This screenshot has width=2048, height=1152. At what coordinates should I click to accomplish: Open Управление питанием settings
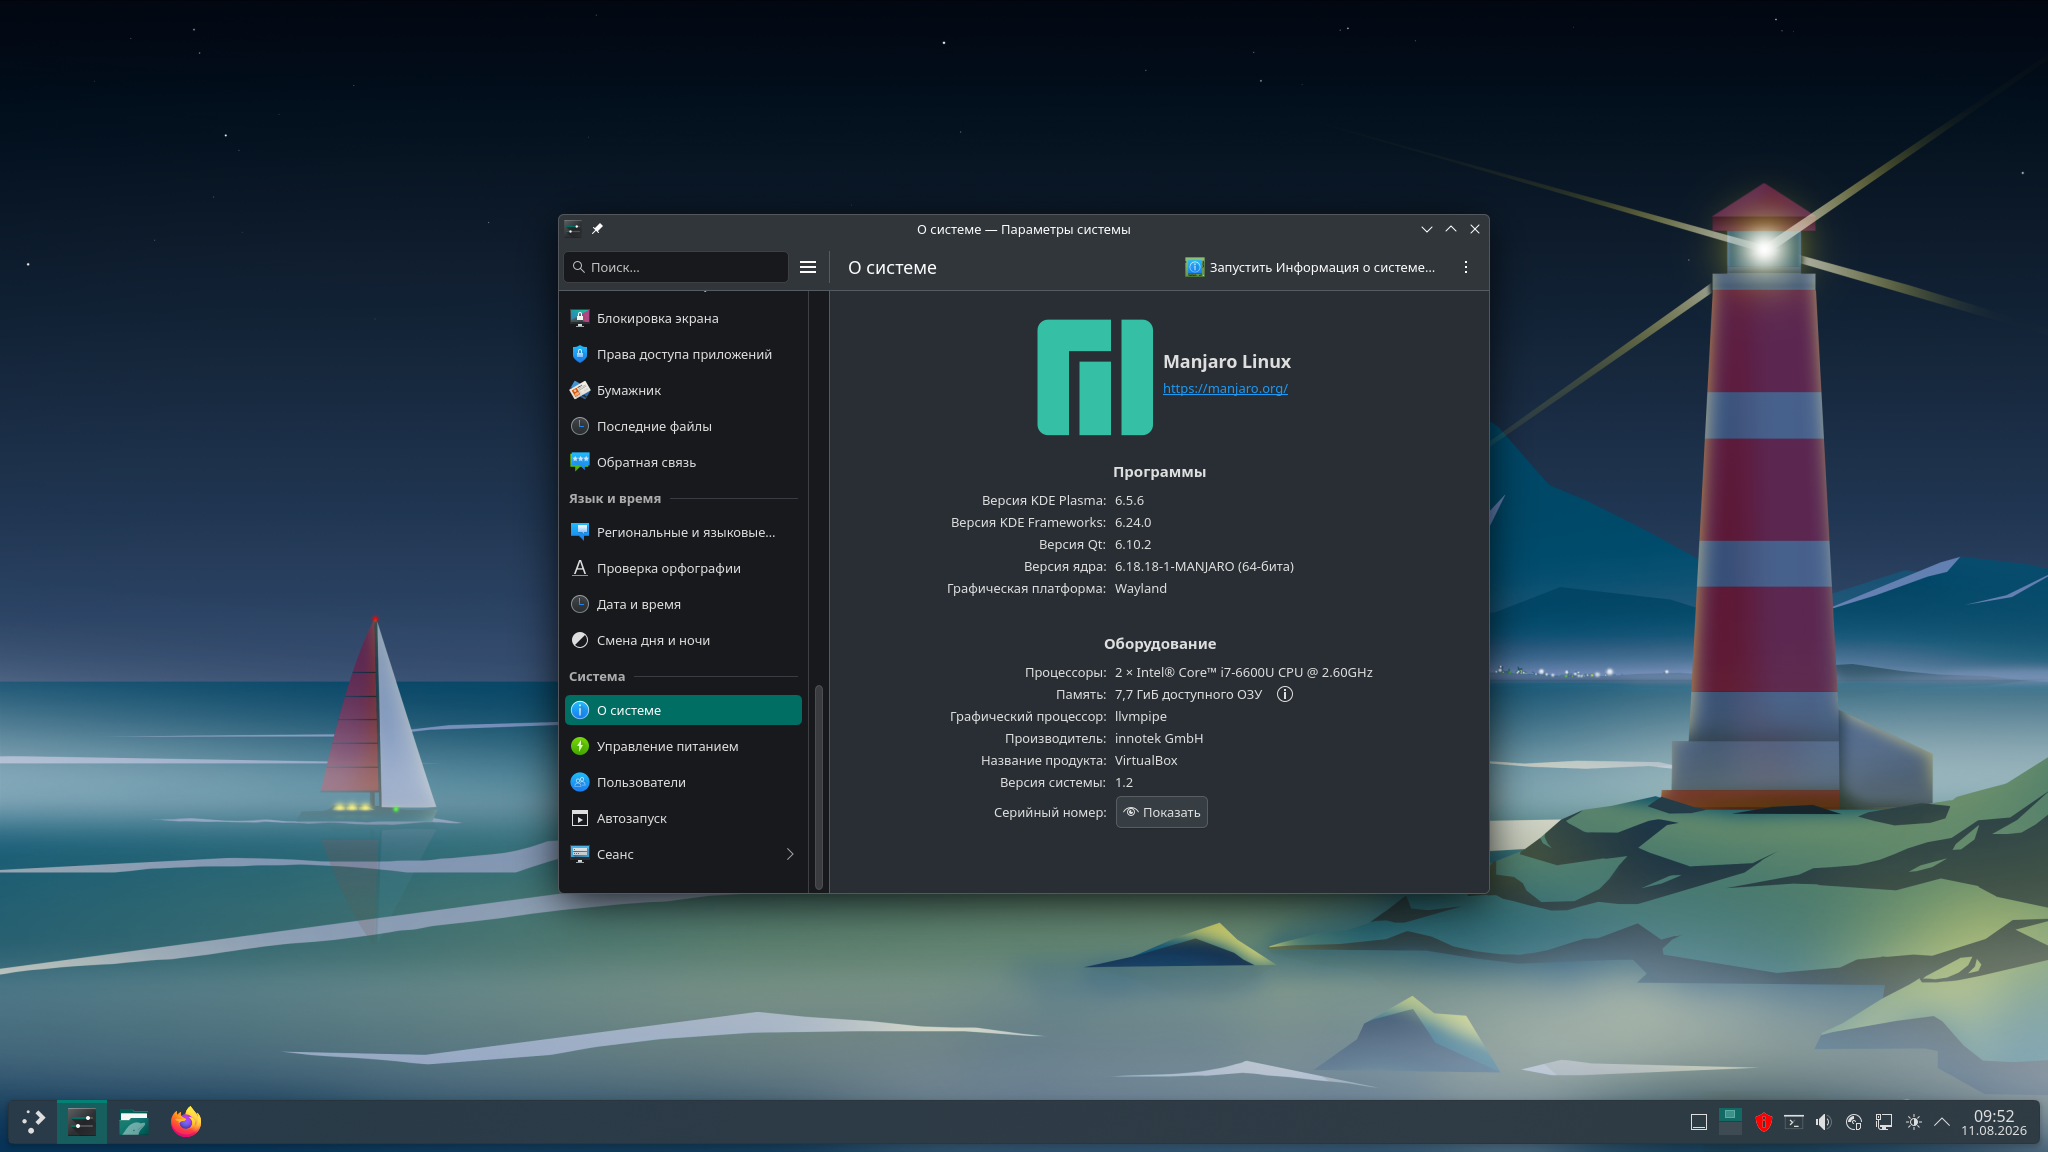[x=683, y=746]
